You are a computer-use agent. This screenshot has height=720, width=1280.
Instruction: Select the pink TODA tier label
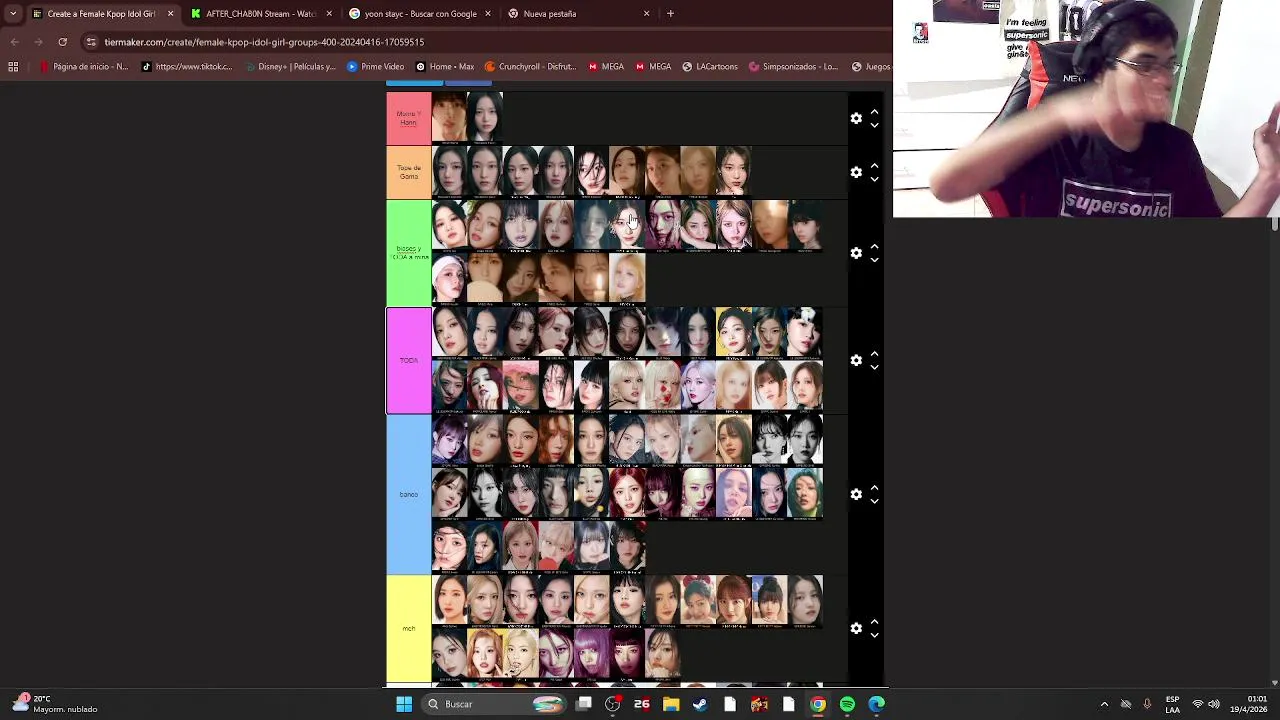(409, 360)
